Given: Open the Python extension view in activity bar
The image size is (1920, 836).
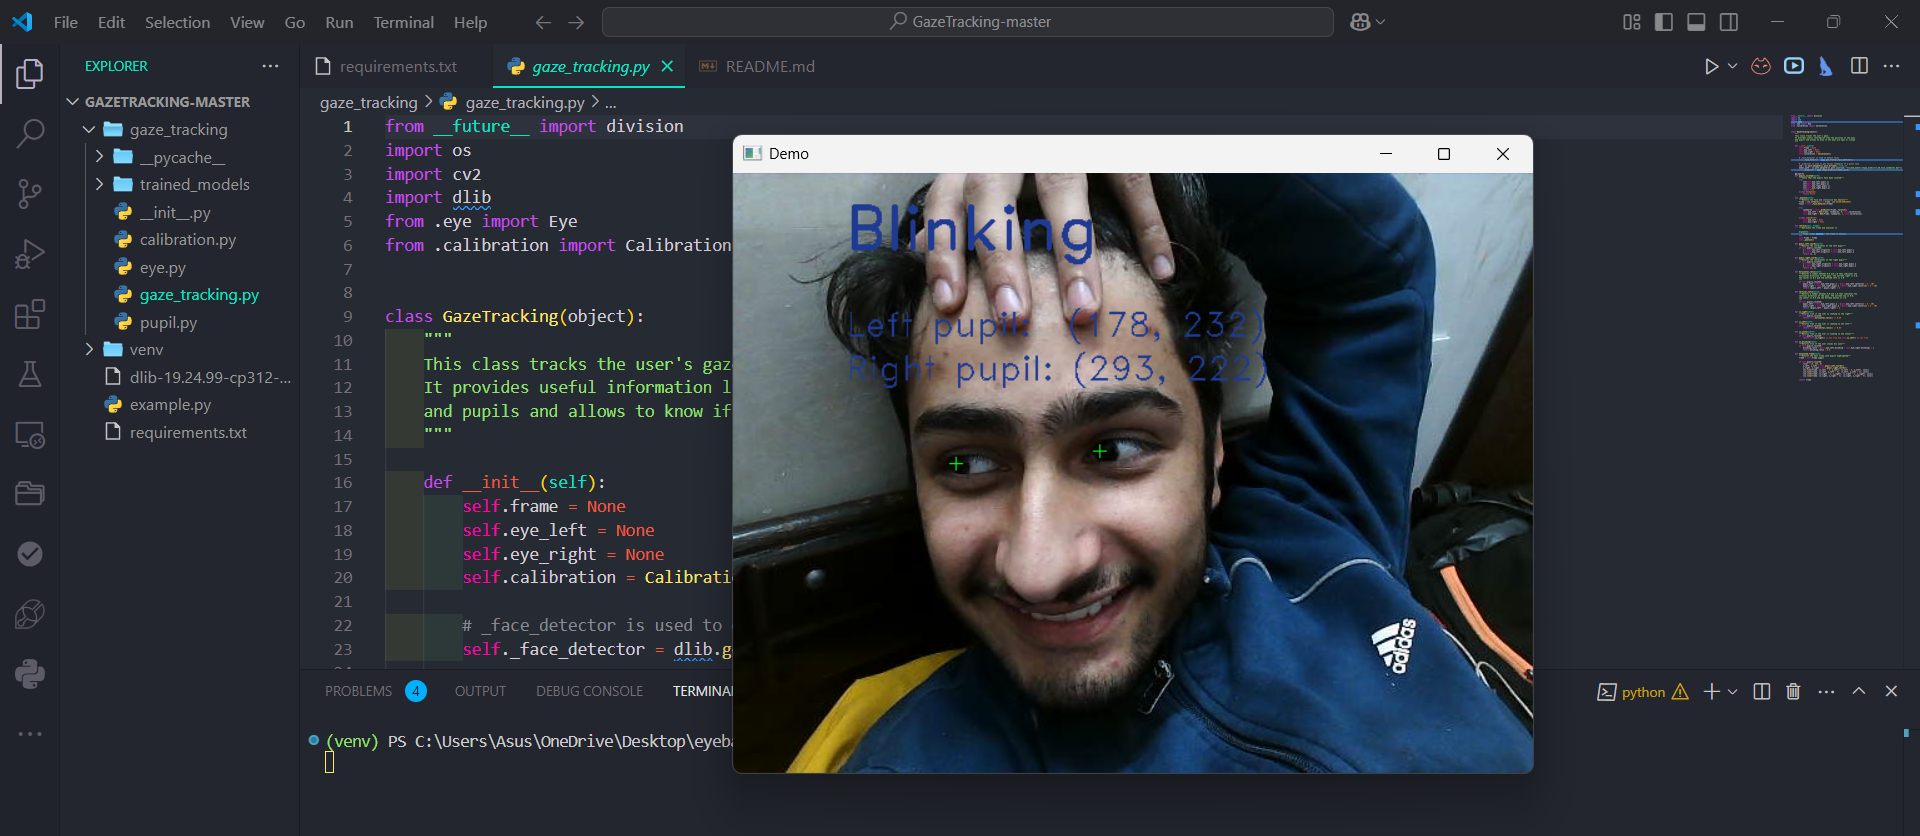Looking at the screenshot, I should click(30, 674).
